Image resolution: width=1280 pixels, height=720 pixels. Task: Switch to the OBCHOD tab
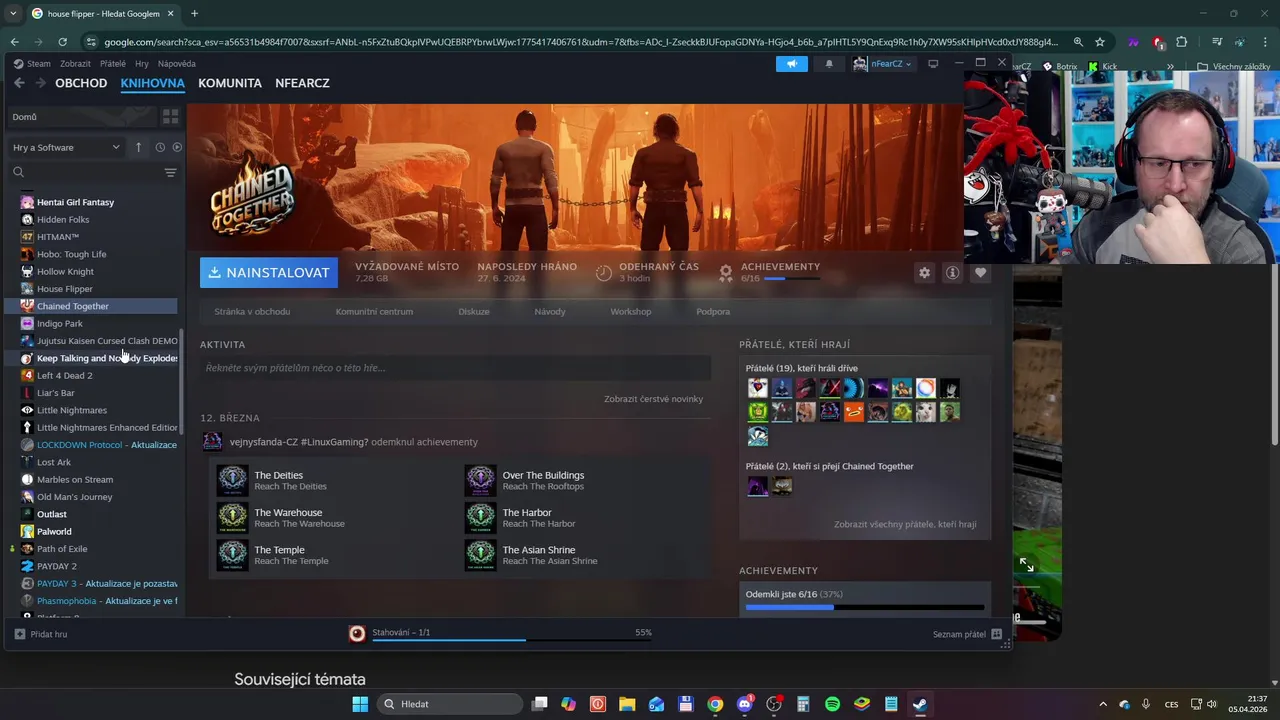pos(81,83)
